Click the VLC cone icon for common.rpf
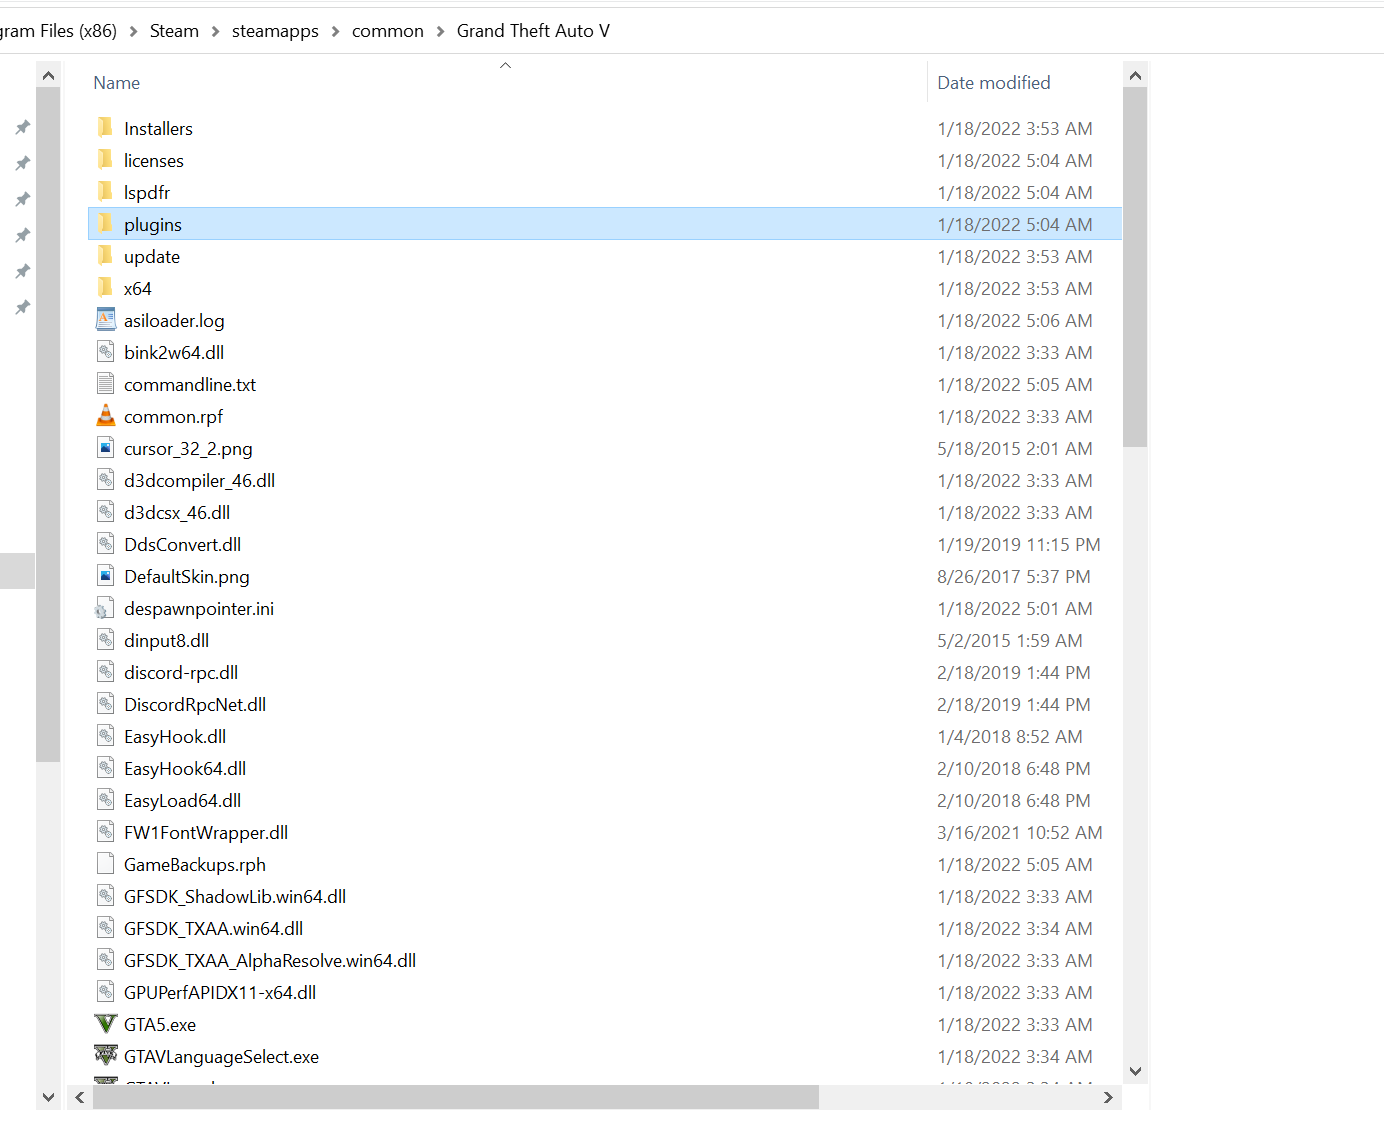Viewport: 1384px width, 1135px height. (x=105, y=415)
